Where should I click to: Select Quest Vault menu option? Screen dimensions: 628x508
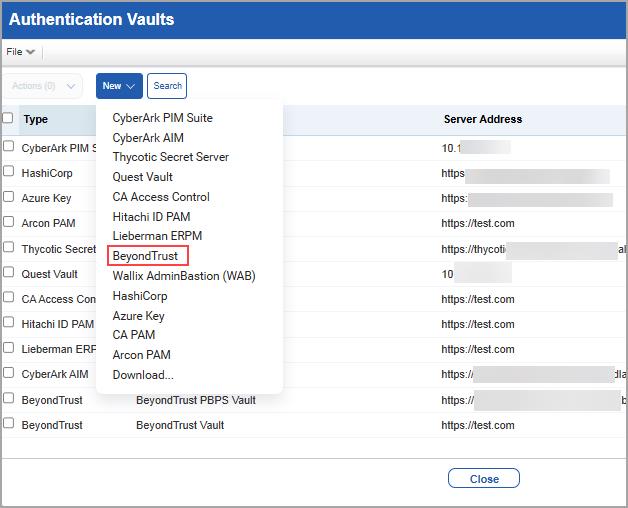tap(143, 177)
